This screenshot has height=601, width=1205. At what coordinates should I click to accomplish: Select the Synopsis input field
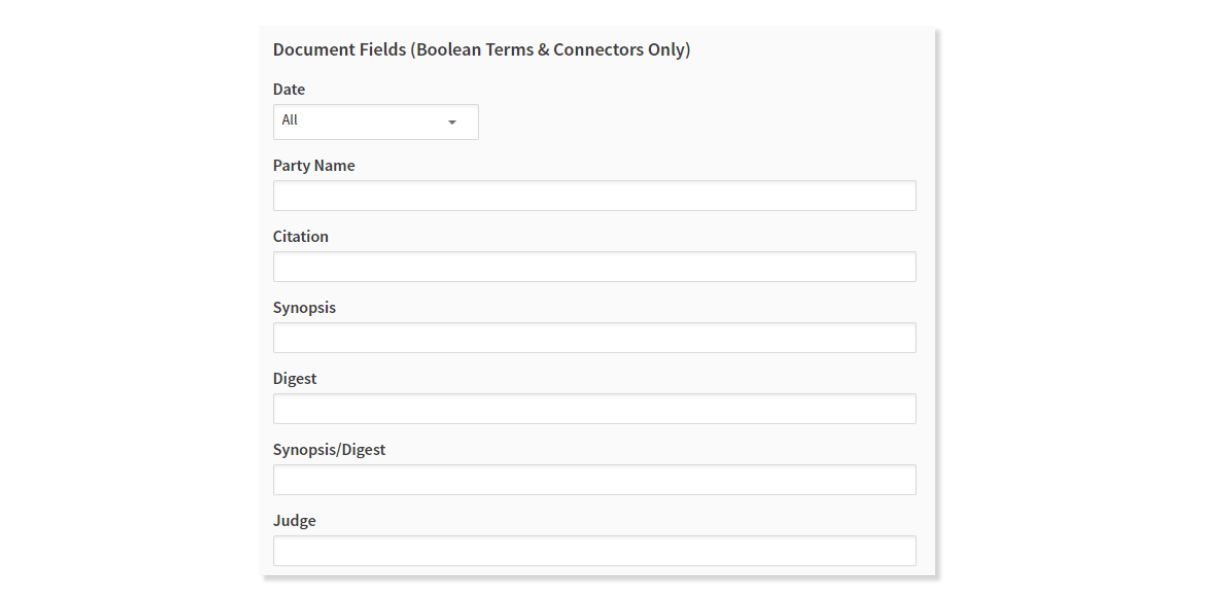(594, 338)
